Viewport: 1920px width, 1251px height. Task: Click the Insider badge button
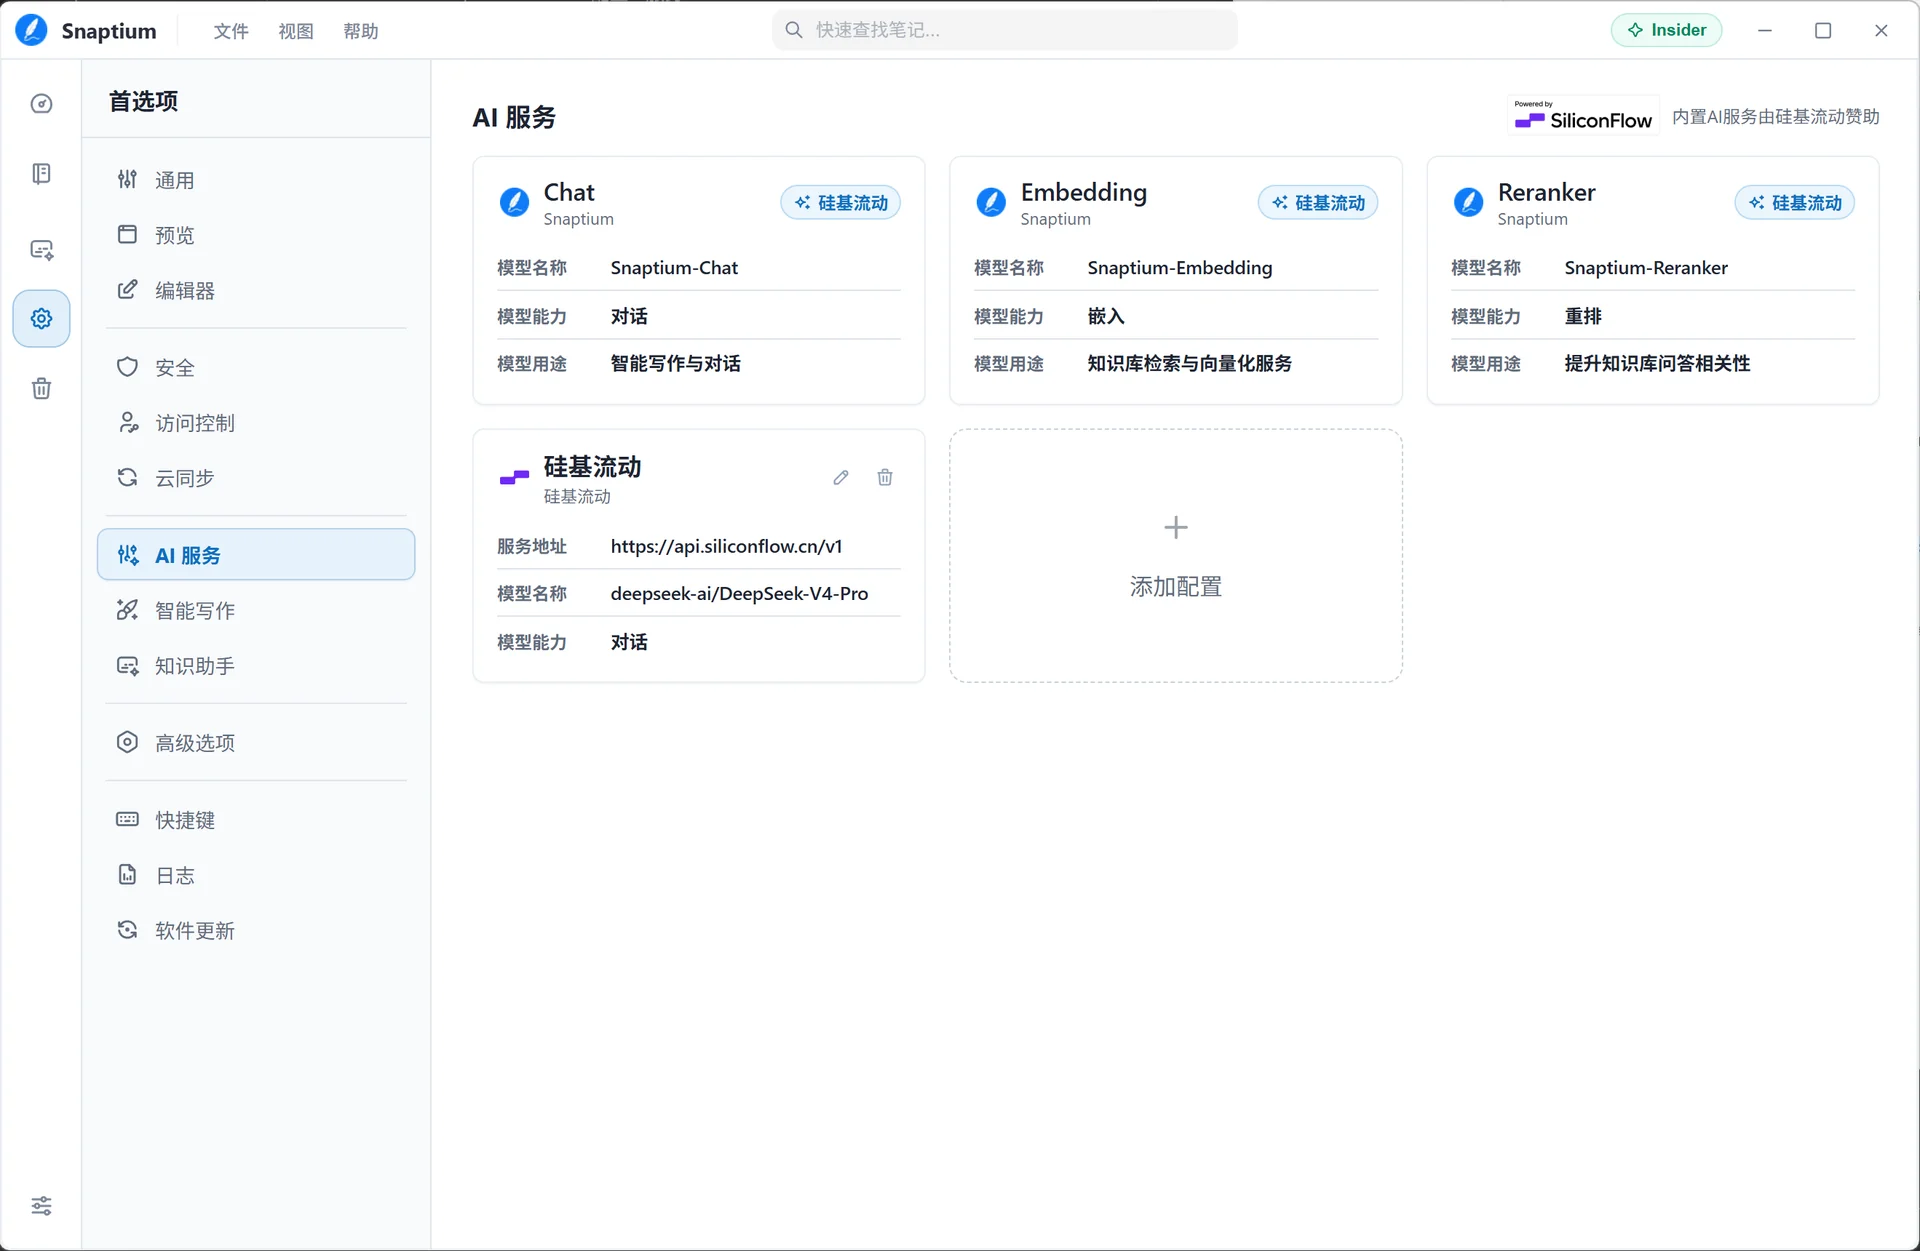click(x=1666, y=30)
